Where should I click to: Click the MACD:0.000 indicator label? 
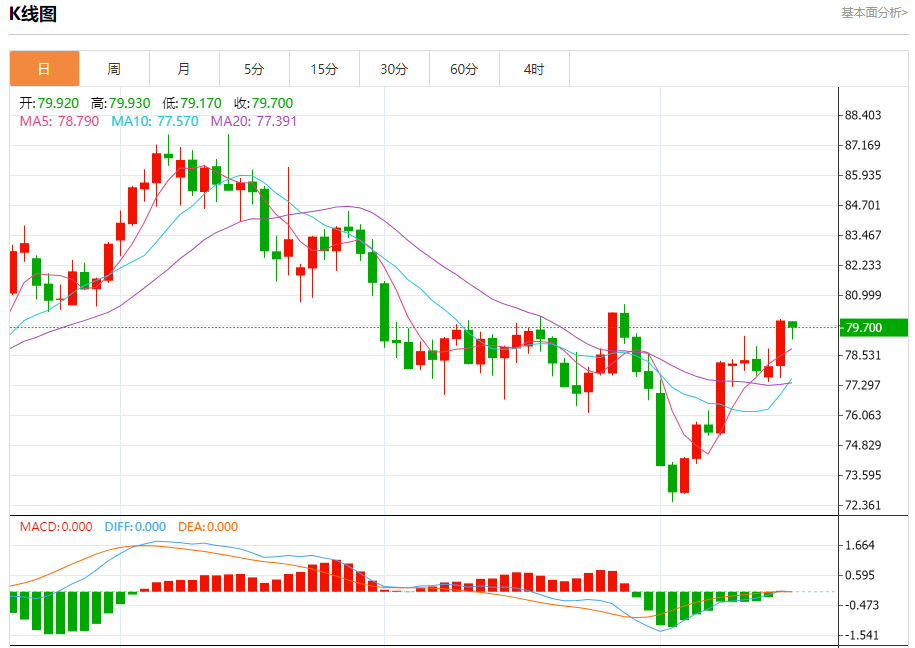(56, 527)
